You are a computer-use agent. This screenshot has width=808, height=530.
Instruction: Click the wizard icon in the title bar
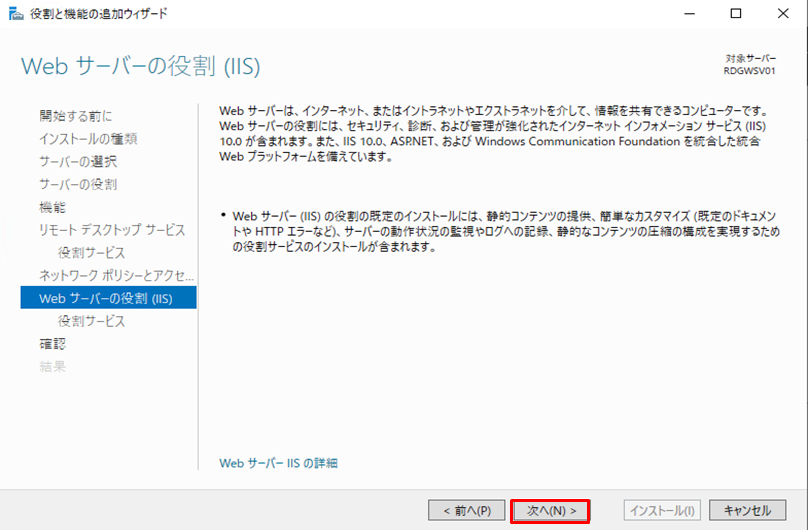pos(17,14)
